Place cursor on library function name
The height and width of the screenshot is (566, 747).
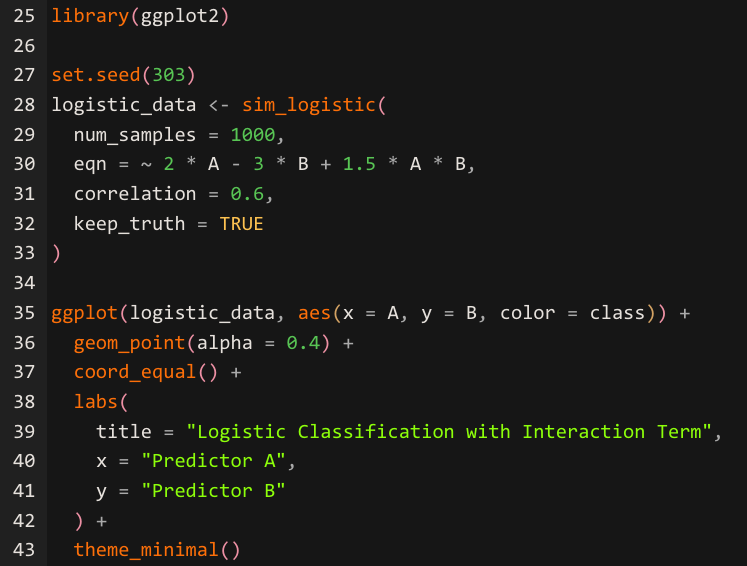(x=90, y=16)
